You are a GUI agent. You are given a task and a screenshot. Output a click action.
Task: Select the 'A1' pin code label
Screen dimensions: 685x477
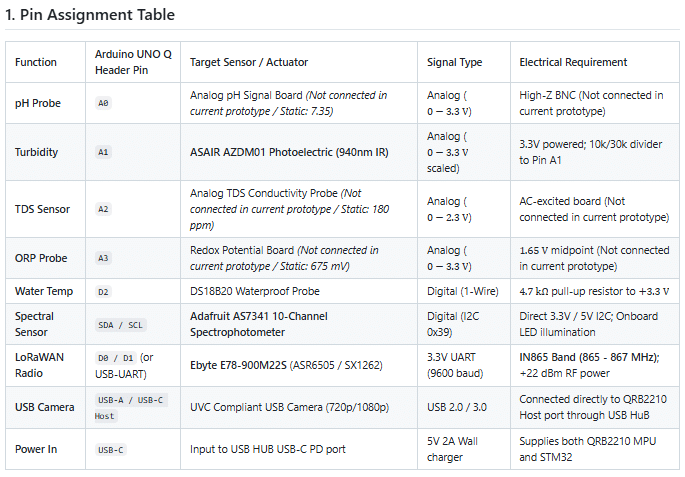click(103, 152)
